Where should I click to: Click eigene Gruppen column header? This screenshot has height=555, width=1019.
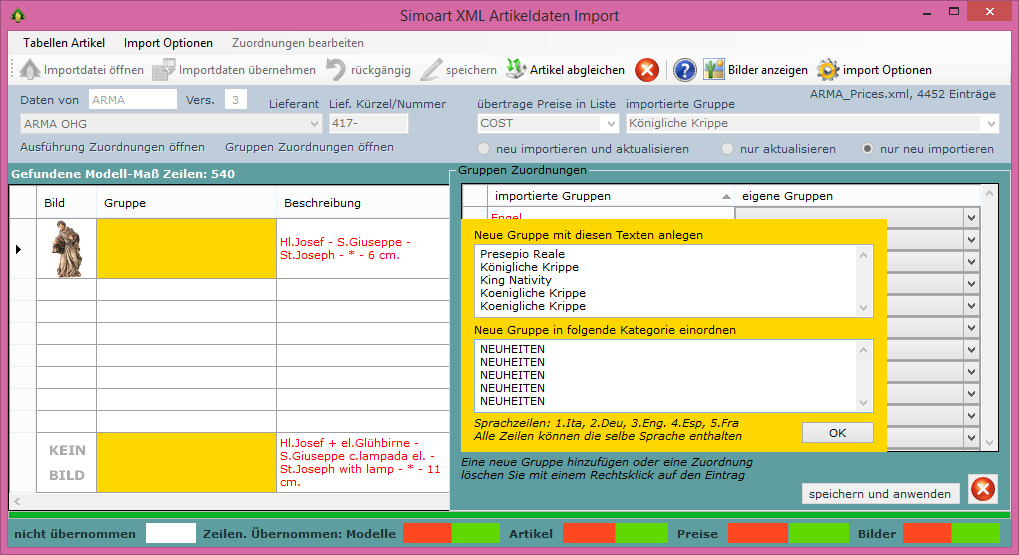857,196
